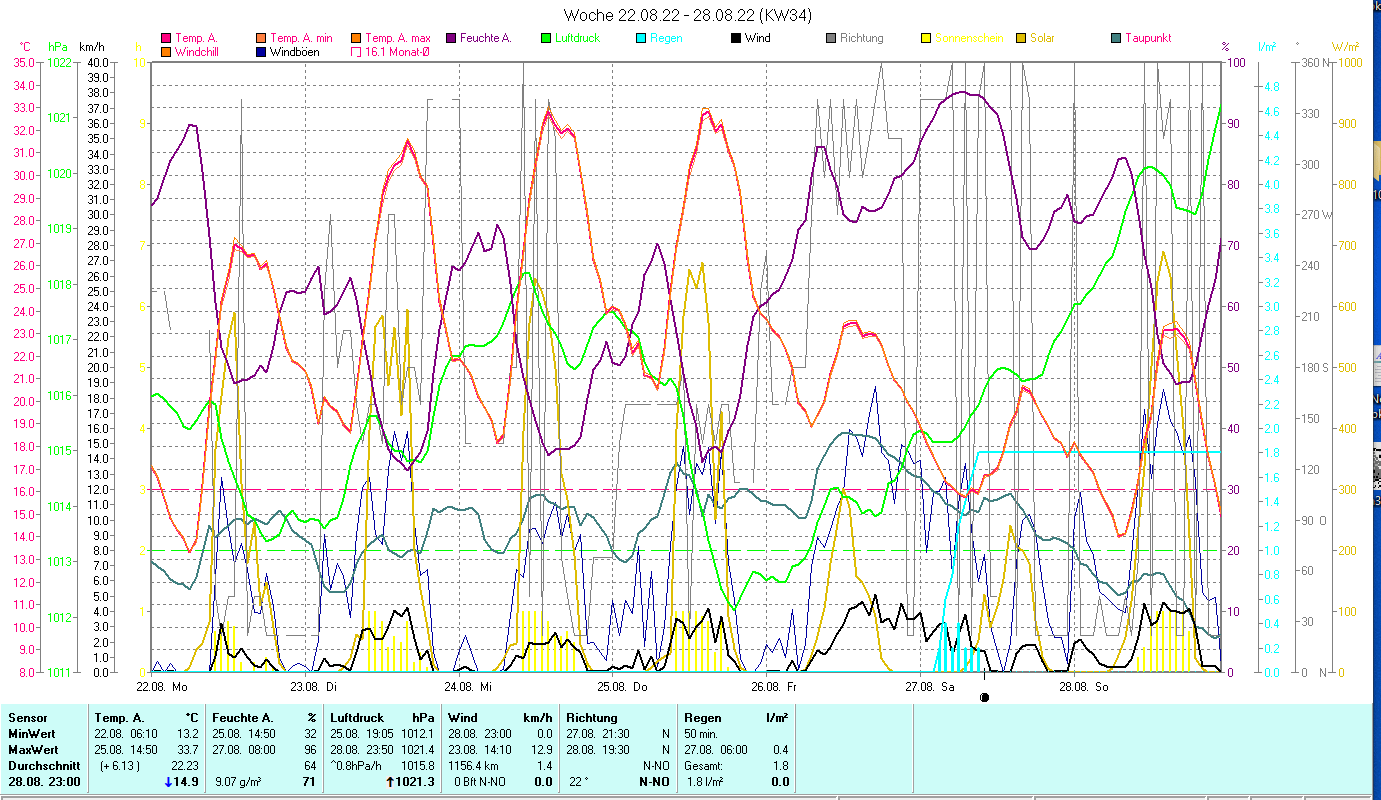The width and height of the screenshot is (1381, 800).
Task: Click the 27.08. Sa date label
Action: pyautogui.click(x=929, y=687)
